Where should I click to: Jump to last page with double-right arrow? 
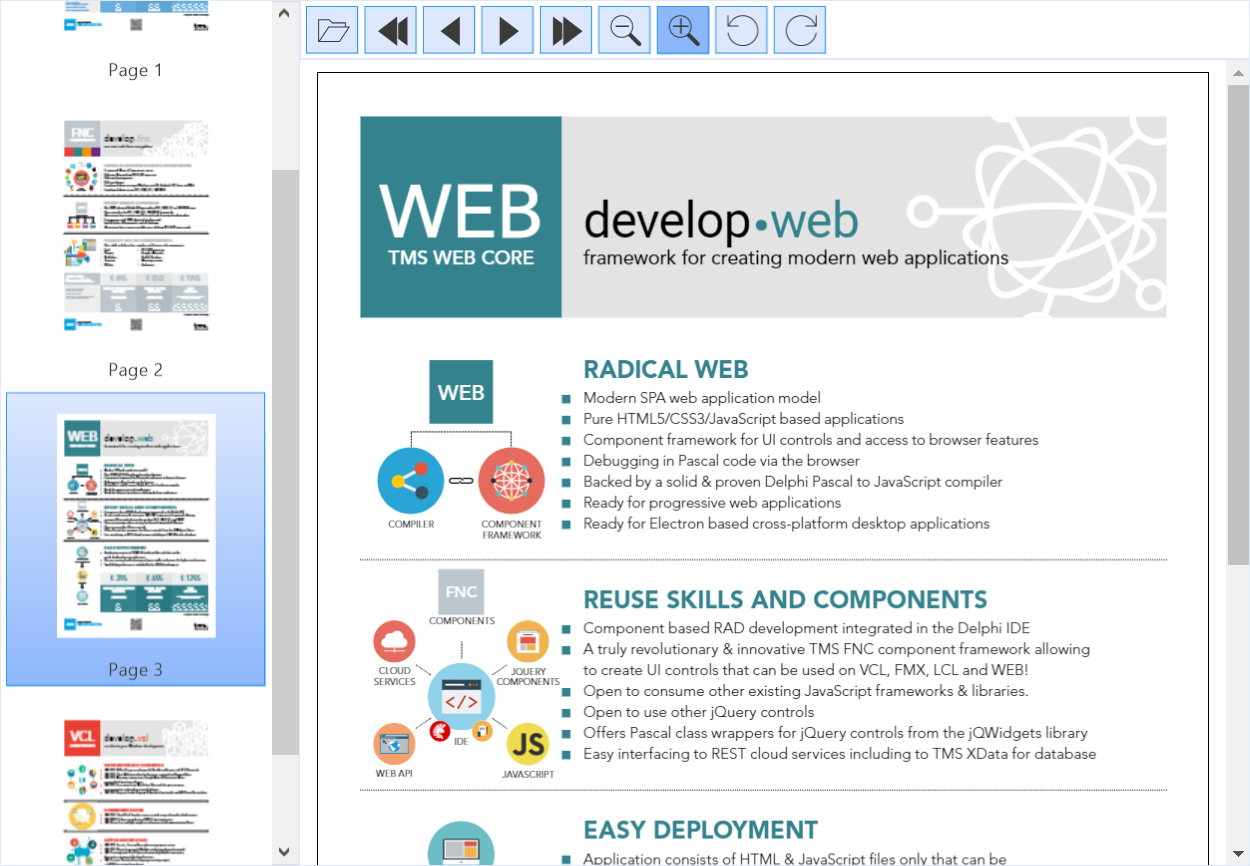click(566, 30)
